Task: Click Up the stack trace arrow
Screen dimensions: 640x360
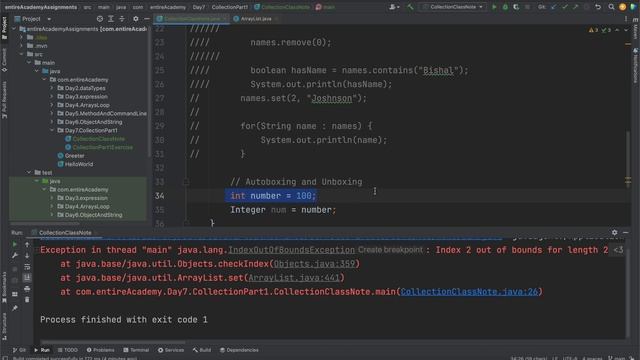Action: (27, 244)
